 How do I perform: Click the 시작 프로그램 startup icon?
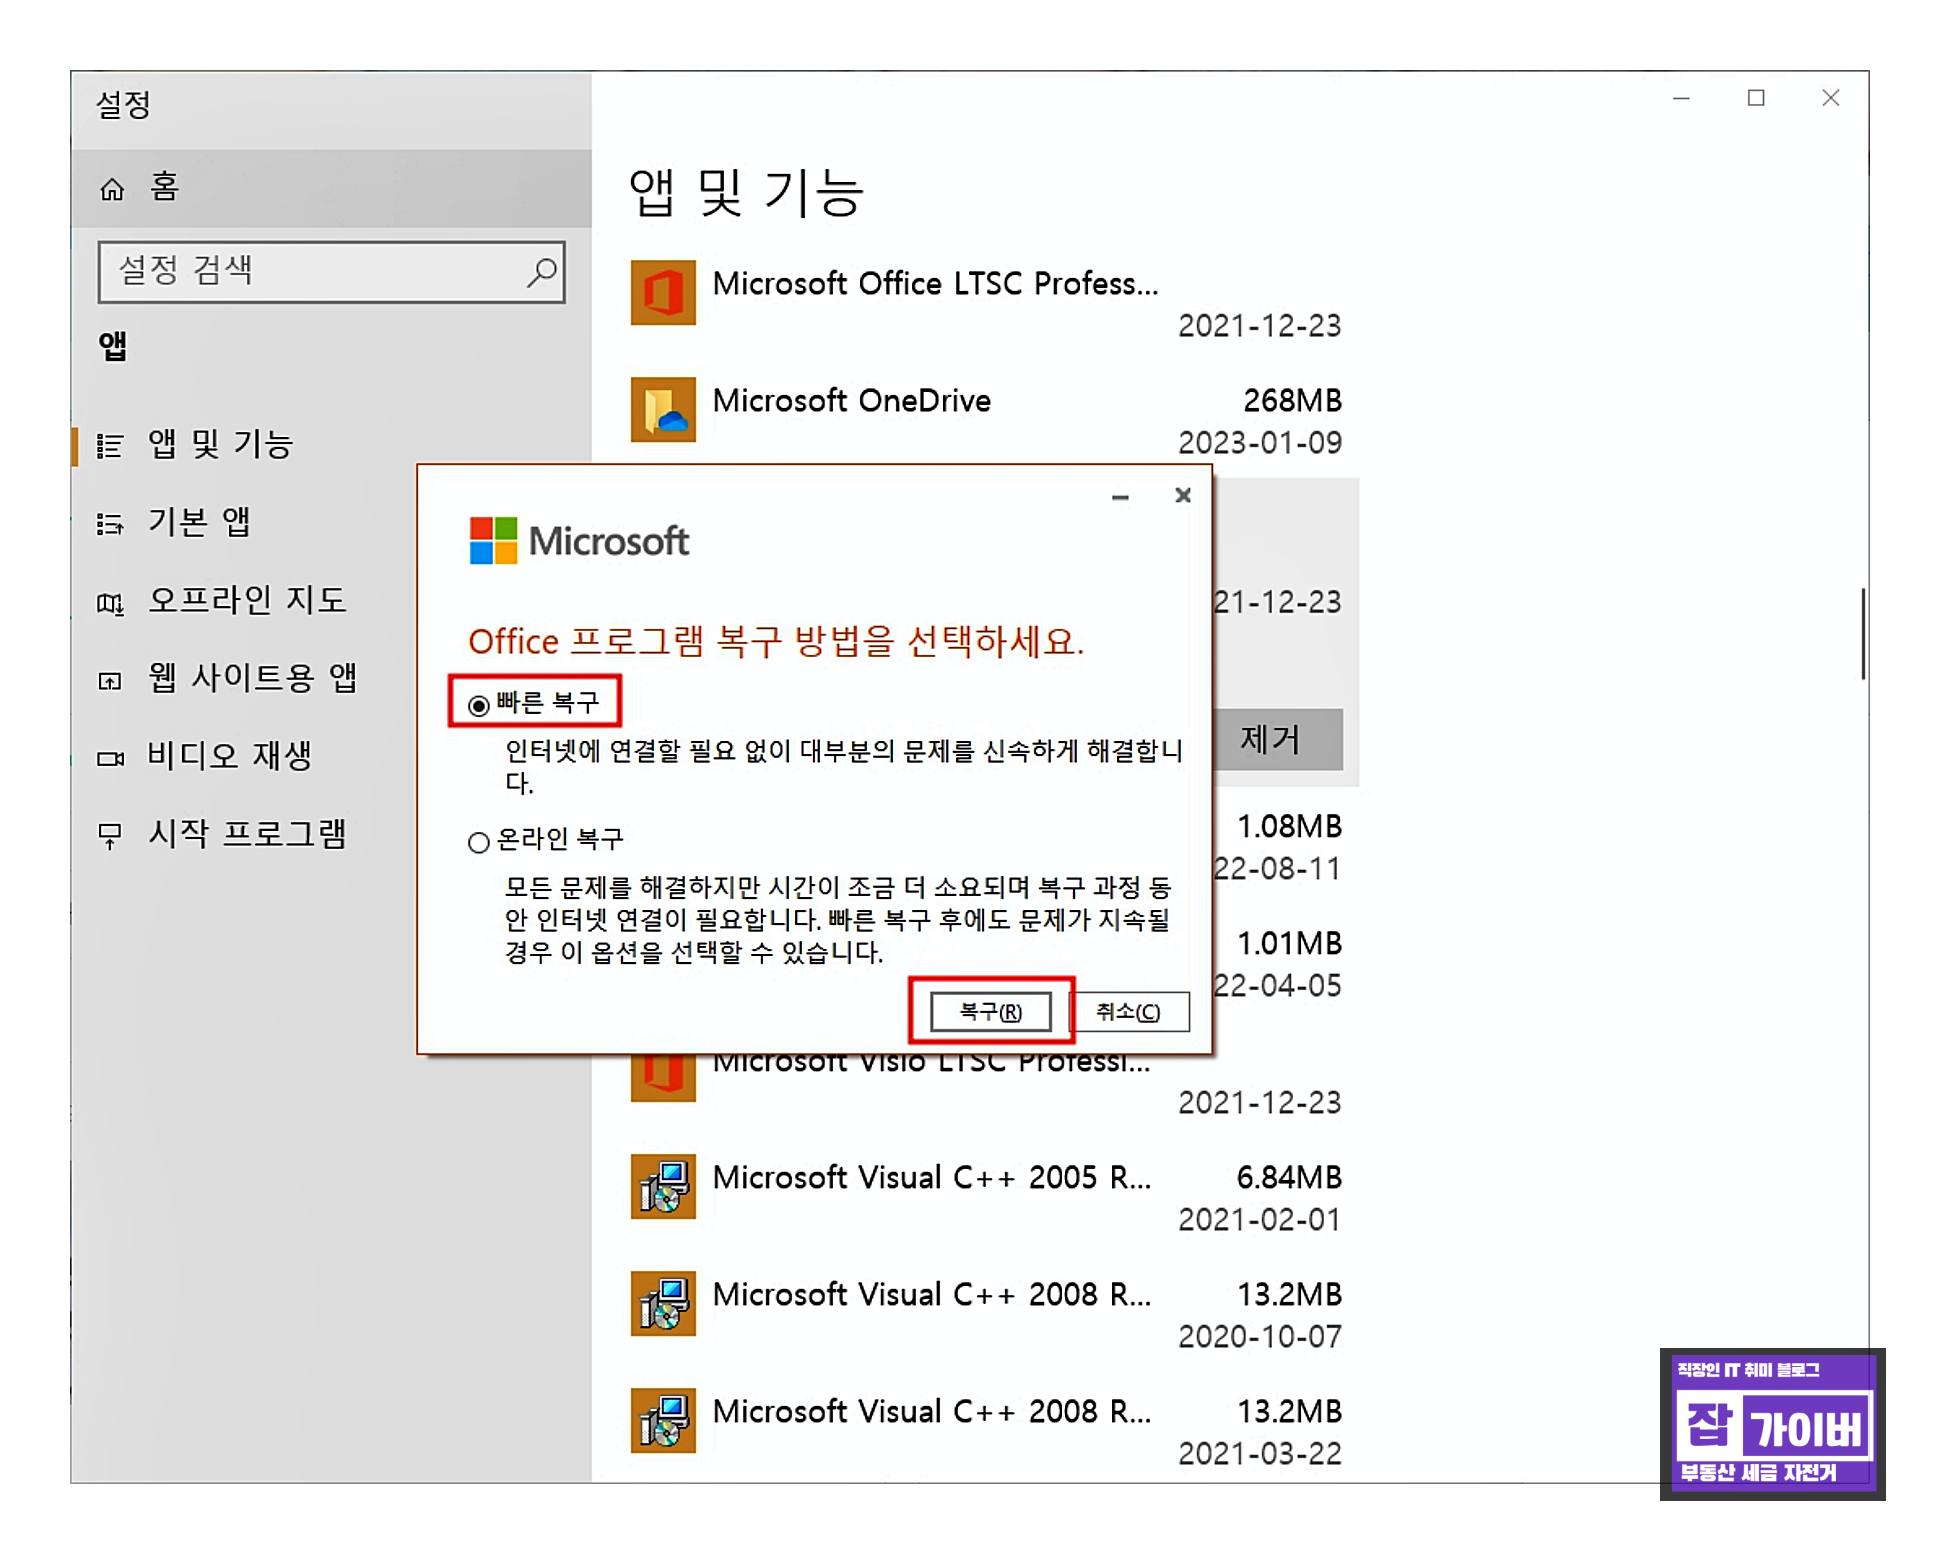click(x=110, y=835)
